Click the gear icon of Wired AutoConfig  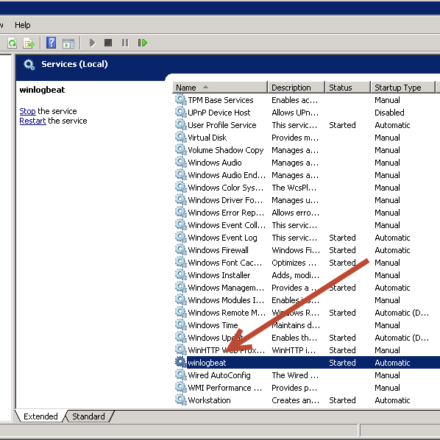181,375
